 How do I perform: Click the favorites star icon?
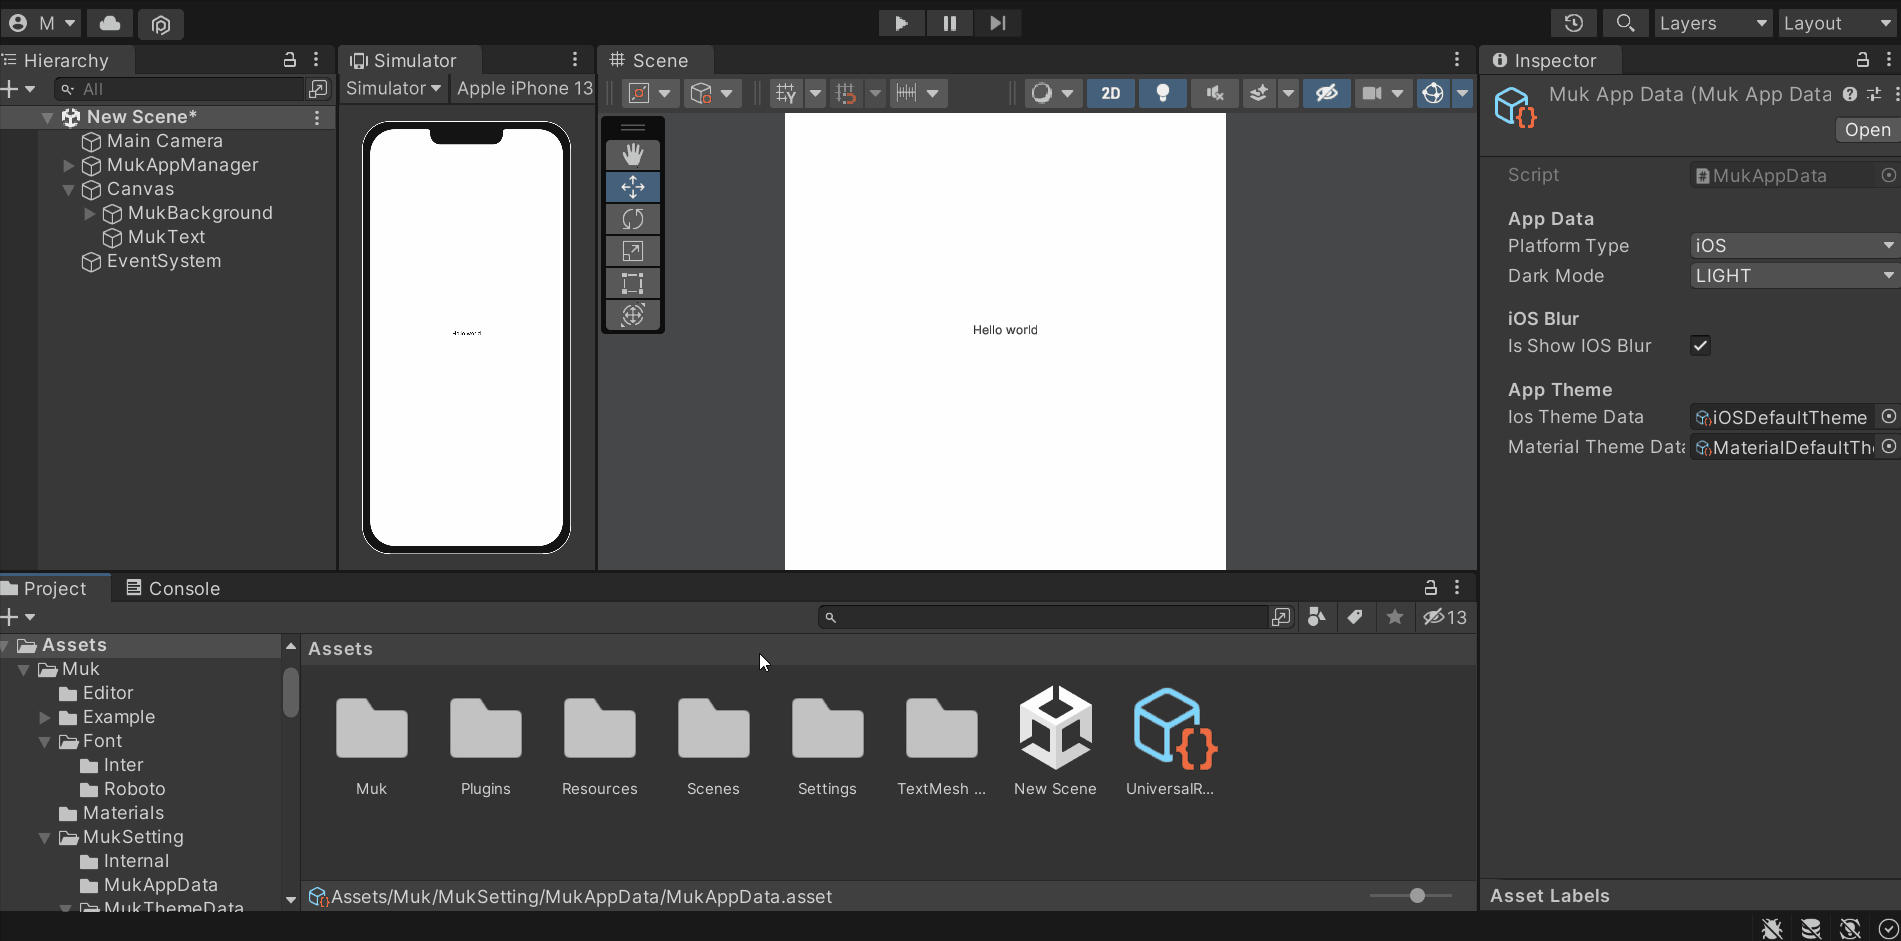(1395, 617)
